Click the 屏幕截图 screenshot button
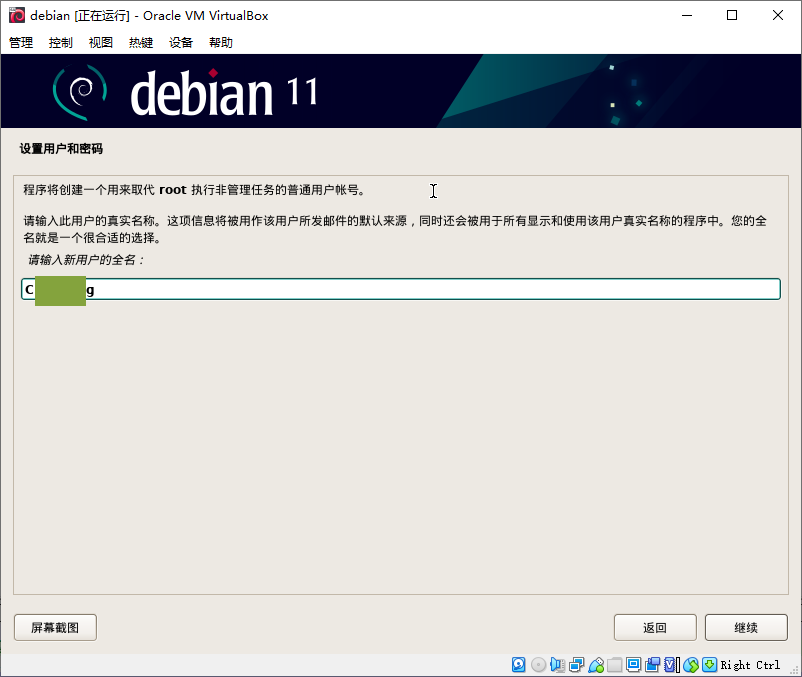 [x=55, y=627]
